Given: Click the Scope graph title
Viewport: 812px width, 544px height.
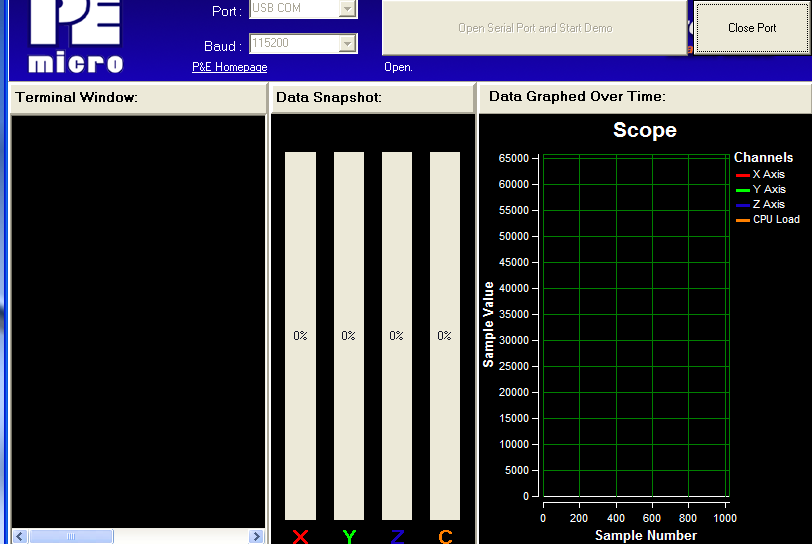Looking at the screenshot, I should coord(645,130).
